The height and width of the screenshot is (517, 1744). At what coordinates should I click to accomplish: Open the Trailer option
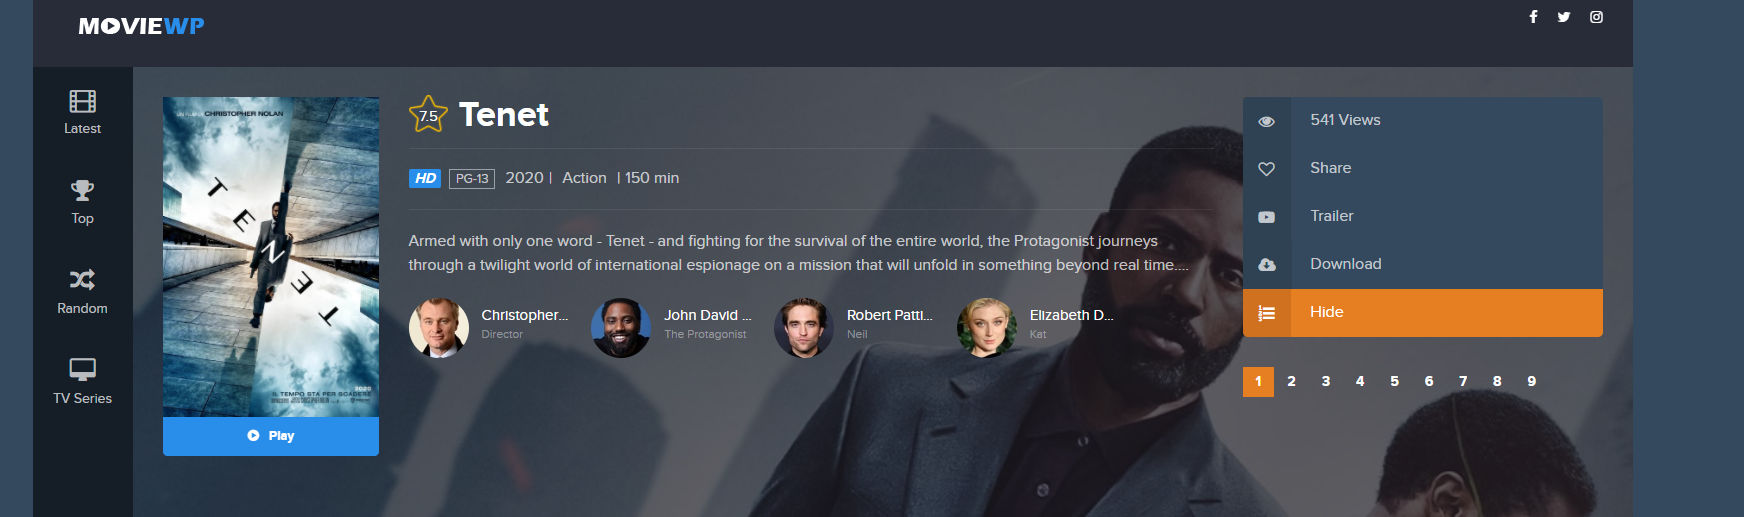coord(1423,217)
